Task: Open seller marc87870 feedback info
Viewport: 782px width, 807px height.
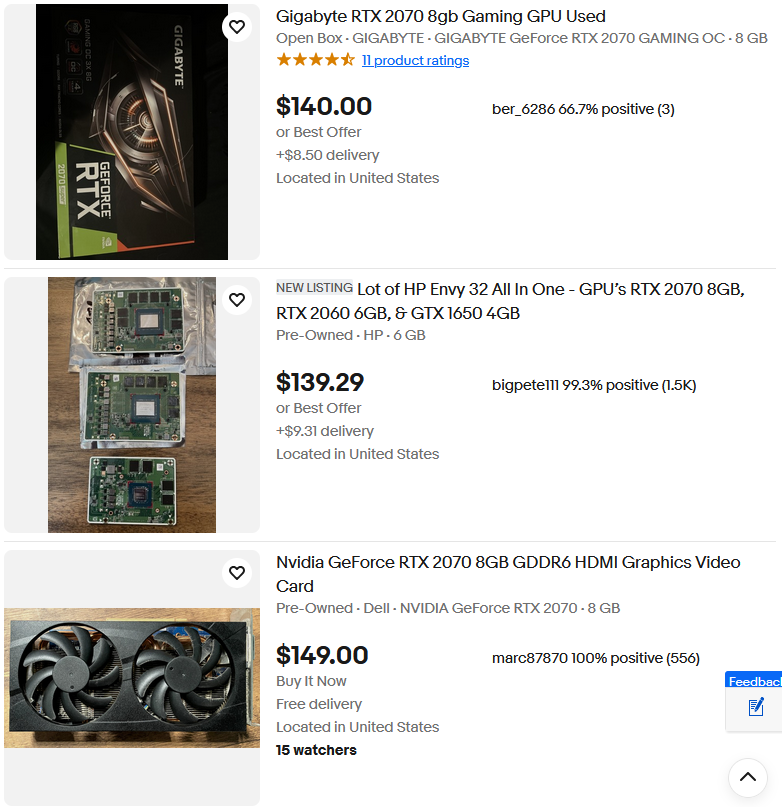Action: pyautogui.click(x=596, y=658)
